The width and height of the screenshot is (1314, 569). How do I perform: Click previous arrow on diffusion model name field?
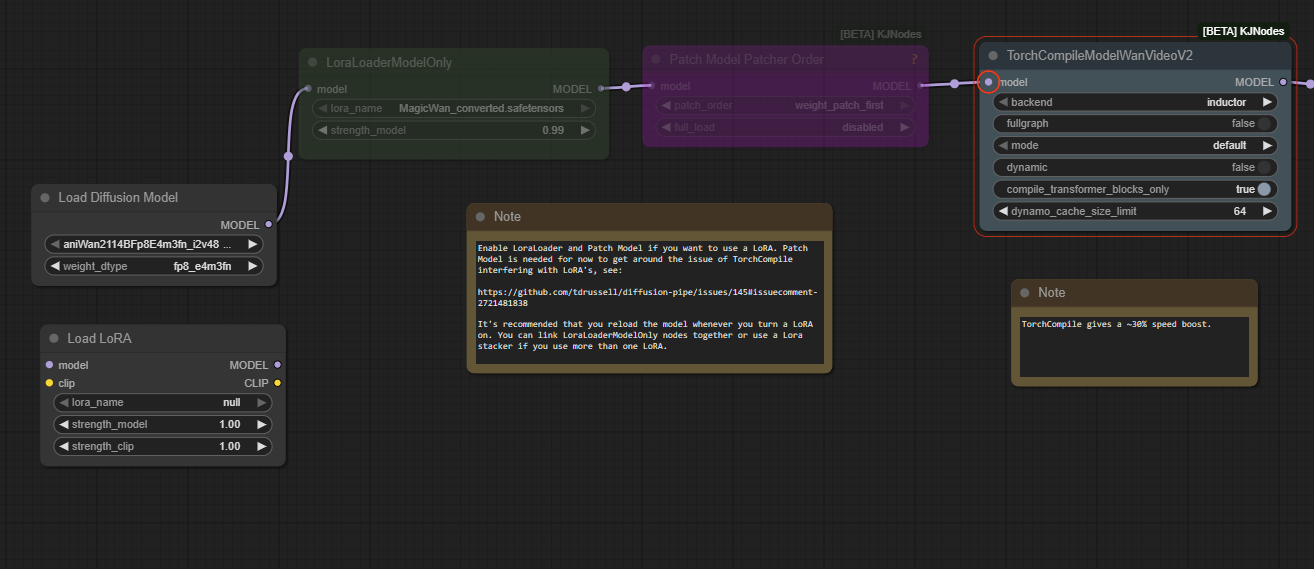coord(55,244)
